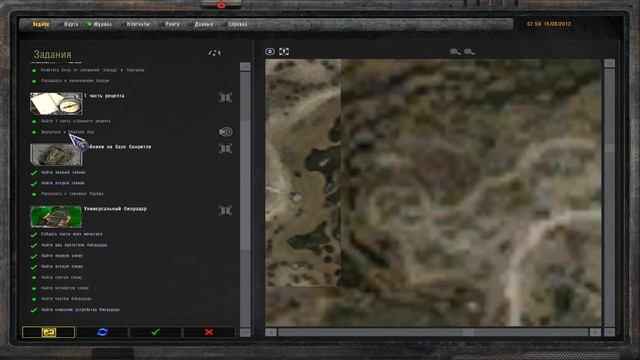Viewport: 640px width, 360px height.
Task: Filter completed tasks with green checkmark icon
Action: click(156, 332)
